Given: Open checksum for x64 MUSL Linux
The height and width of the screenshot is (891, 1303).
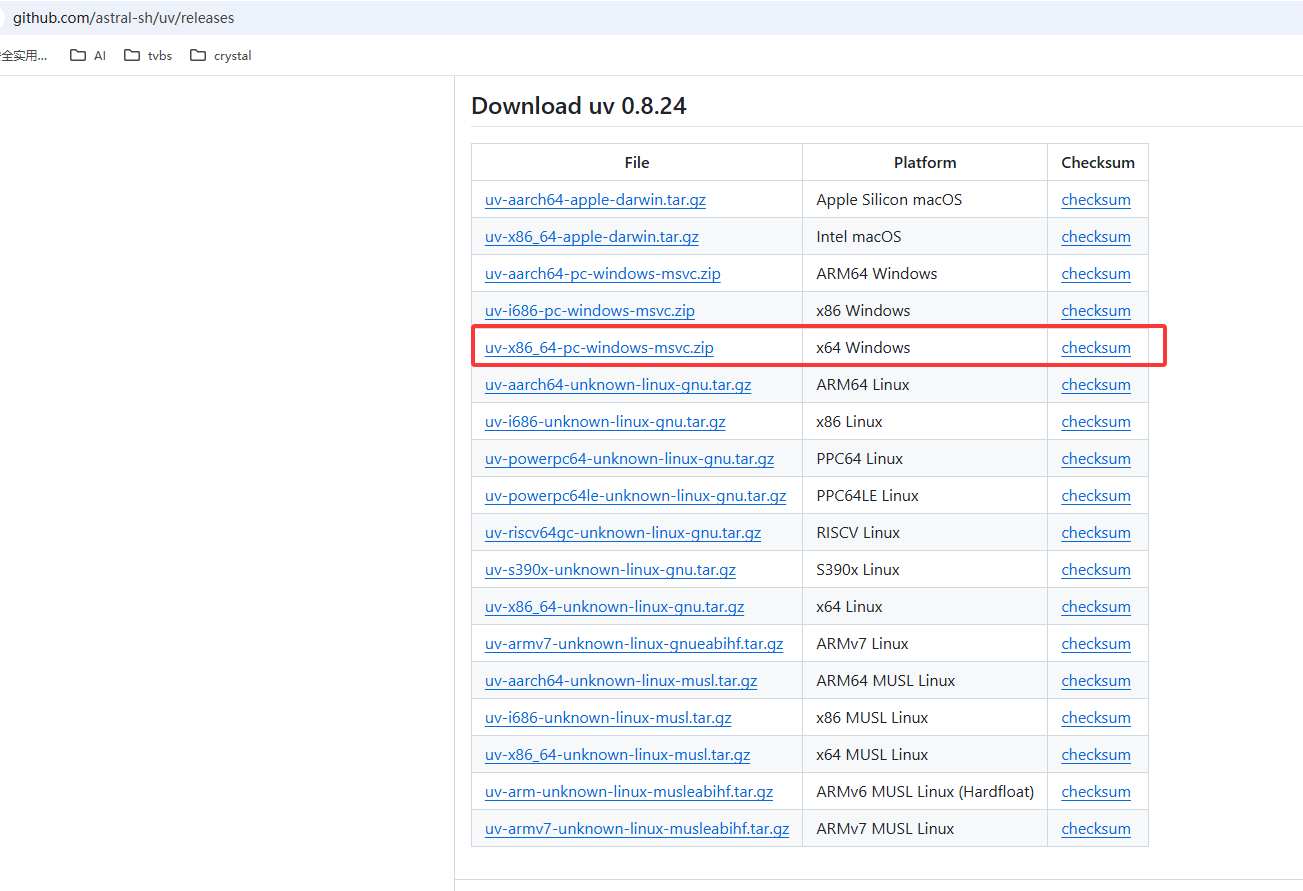Looking at the screenshot, I should (x=1096, y=755).
